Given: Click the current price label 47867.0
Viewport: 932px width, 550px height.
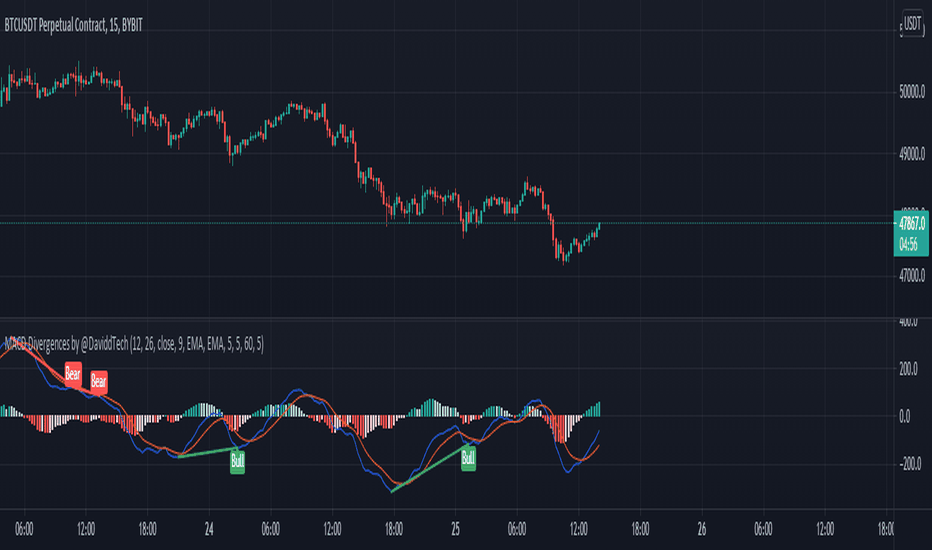Looking at the screenshot, I should [x=911, y=224].
